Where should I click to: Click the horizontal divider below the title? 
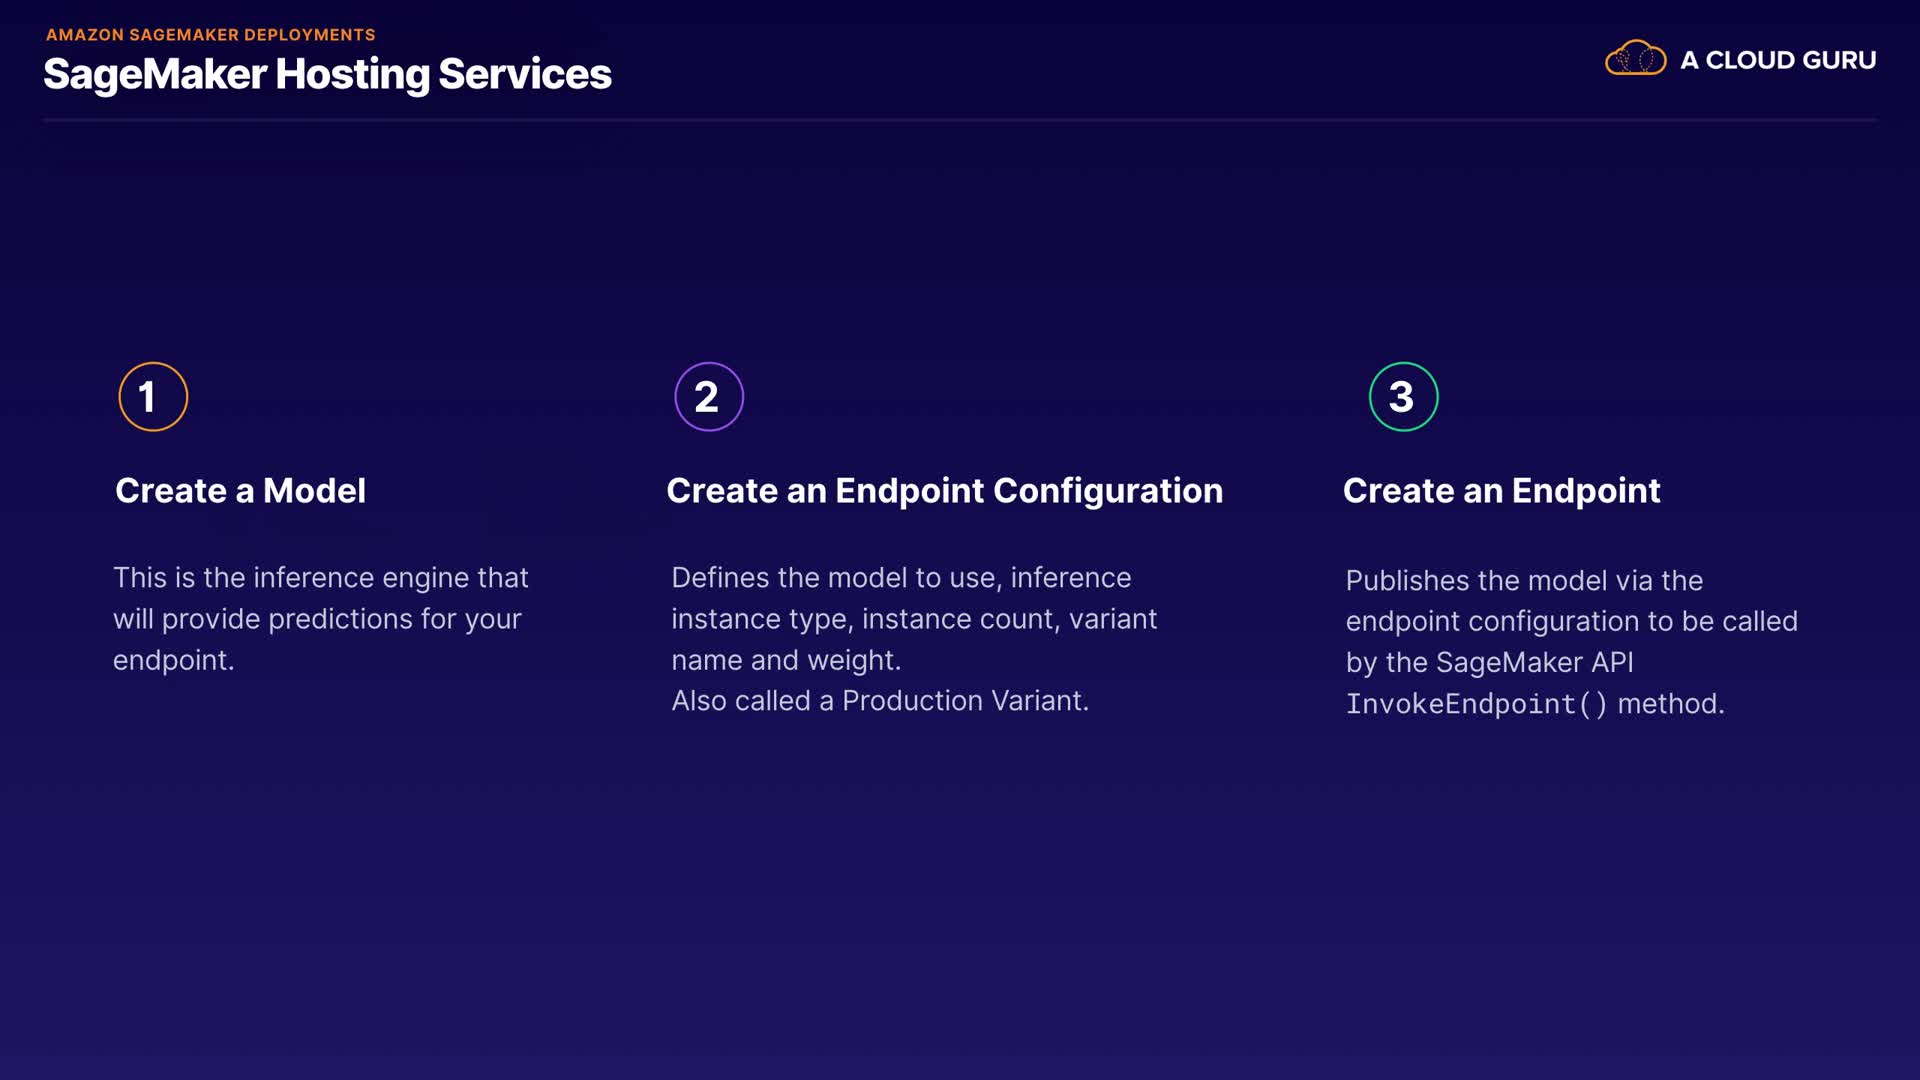pos(960,120)
